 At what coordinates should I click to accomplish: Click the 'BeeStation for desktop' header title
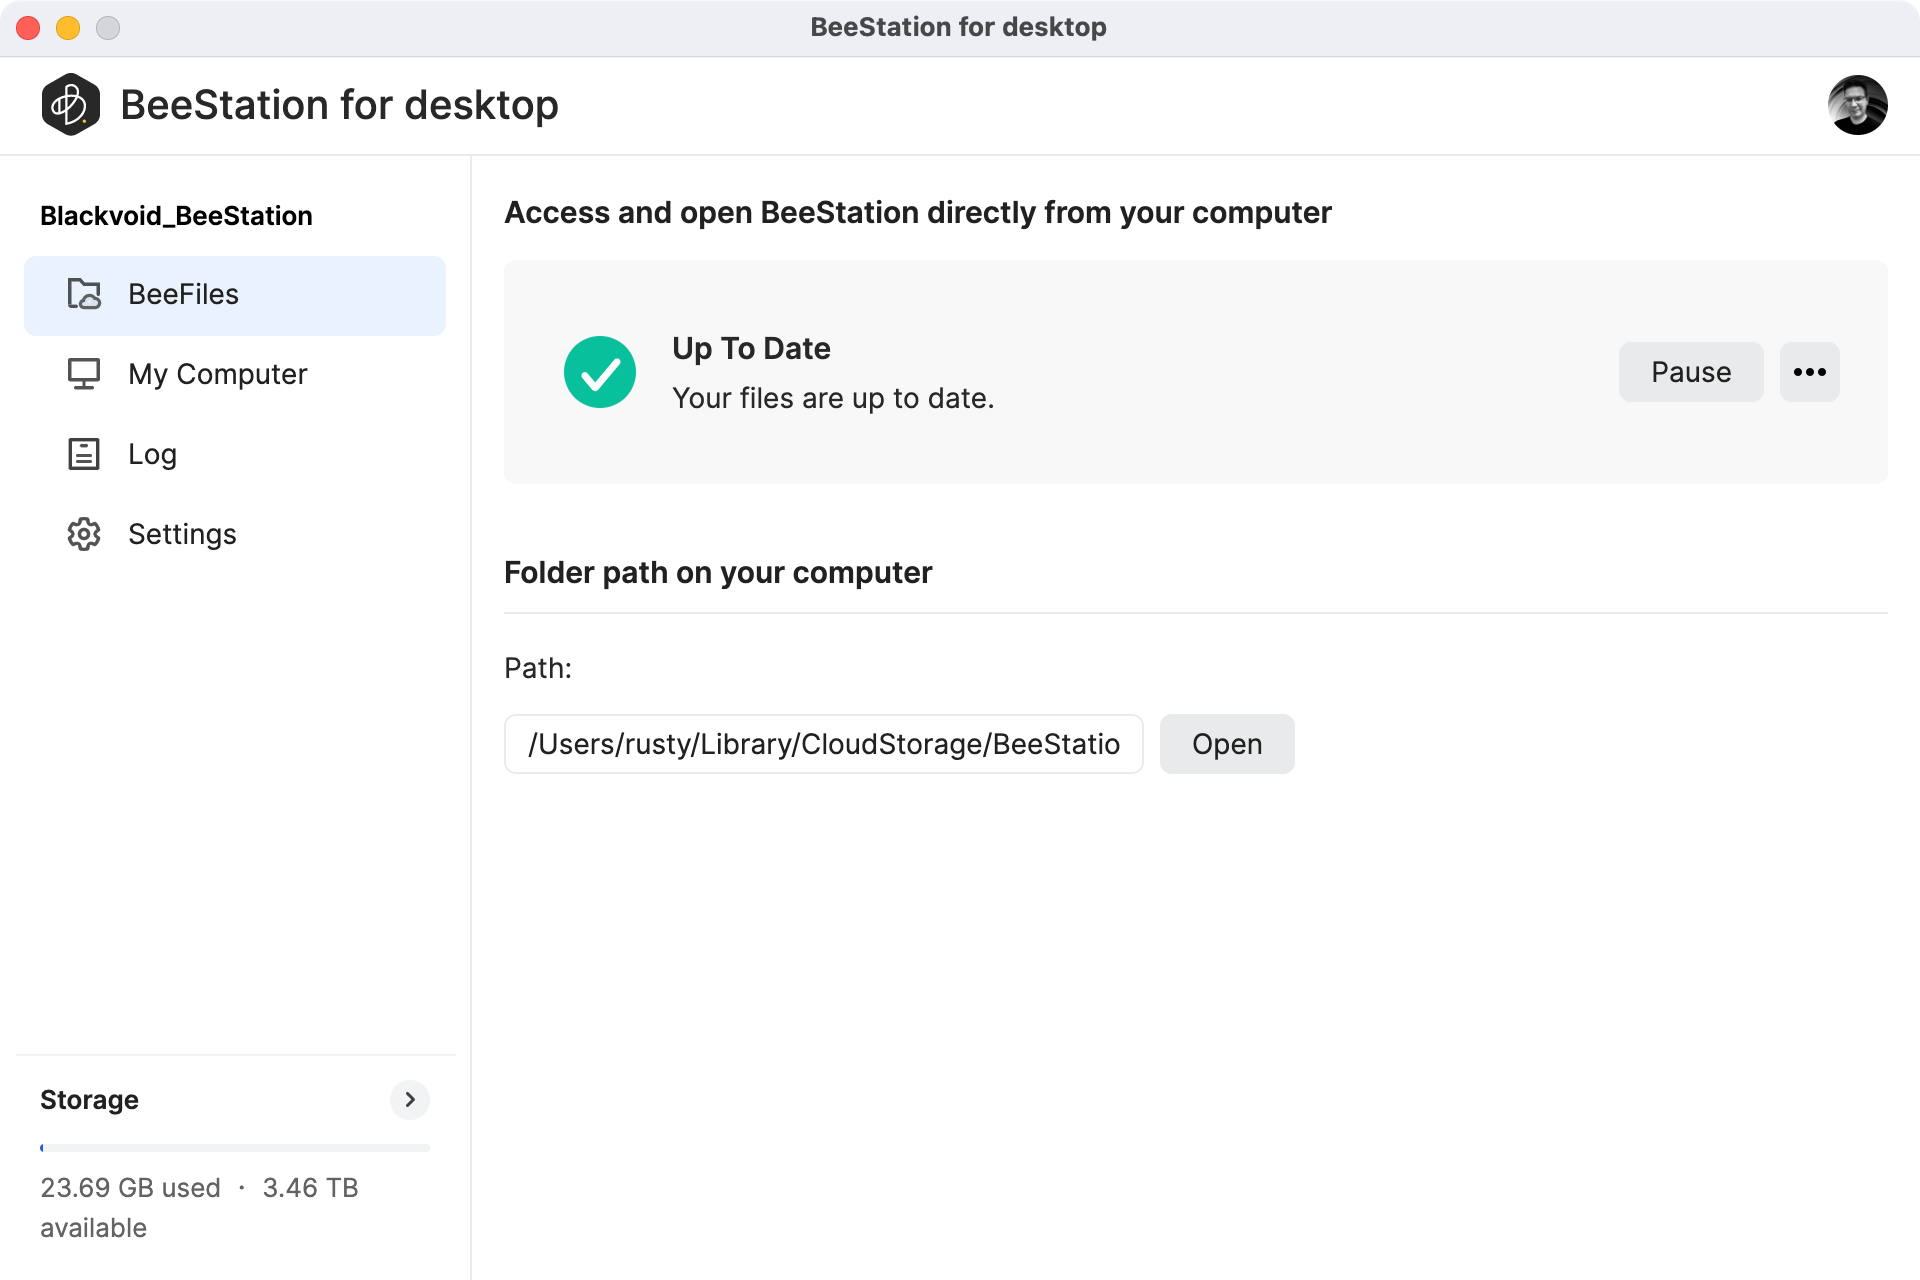pos(339,105)
